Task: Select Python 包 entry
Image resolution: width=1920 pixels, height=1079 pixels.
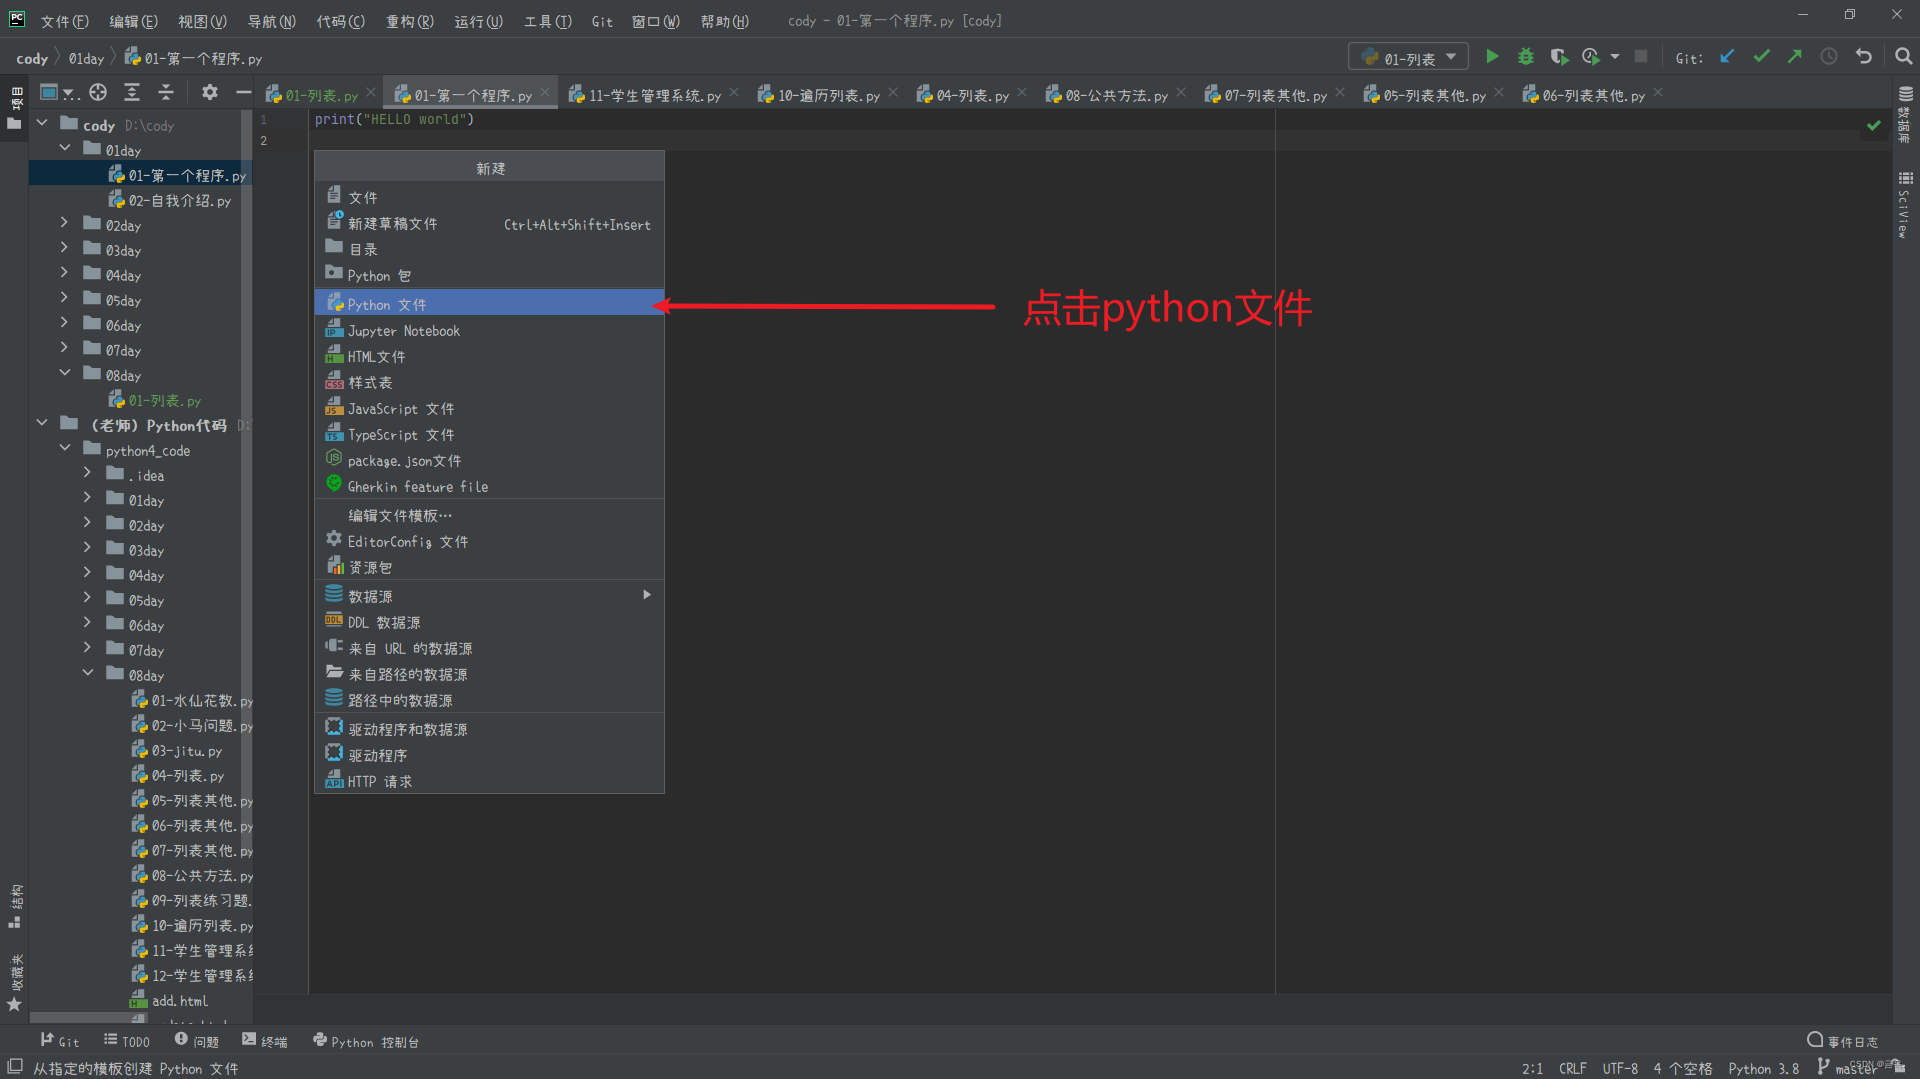Action: click(x=489, y=275)
